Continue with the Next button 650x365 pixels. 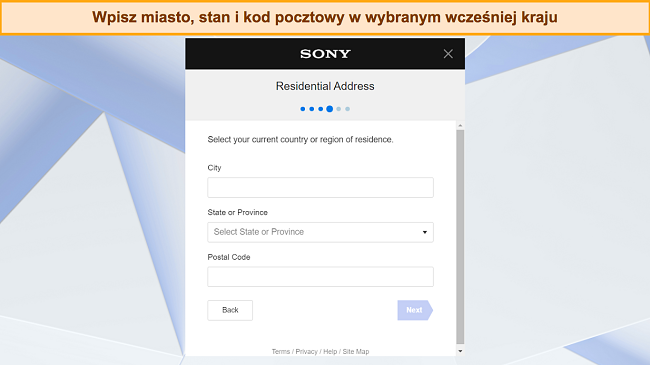(415, 310)
